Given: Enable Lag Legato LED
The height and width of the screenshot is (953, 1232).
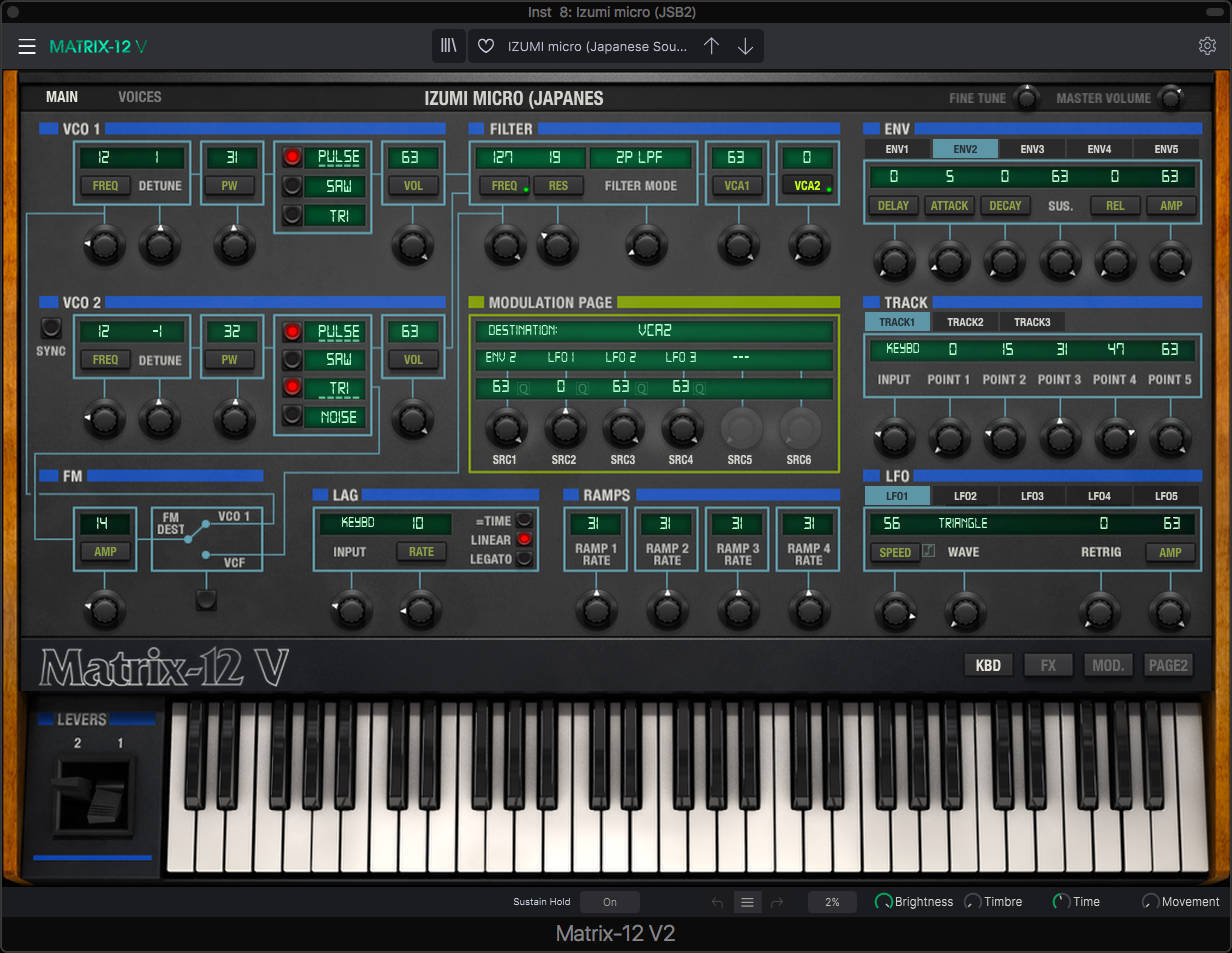Looking at the screenshot, I should point(524,559).
